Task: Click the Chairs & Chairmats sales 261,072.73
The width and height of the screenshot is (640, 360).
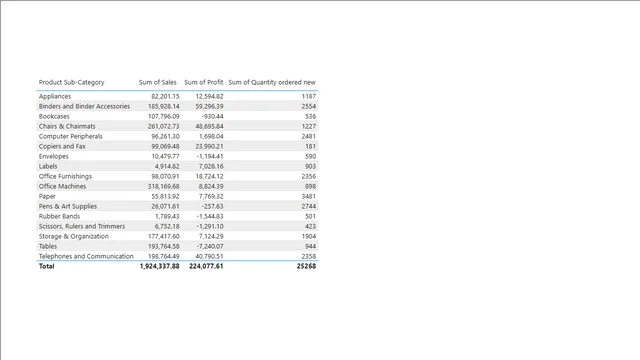Action: click(164, 126)
